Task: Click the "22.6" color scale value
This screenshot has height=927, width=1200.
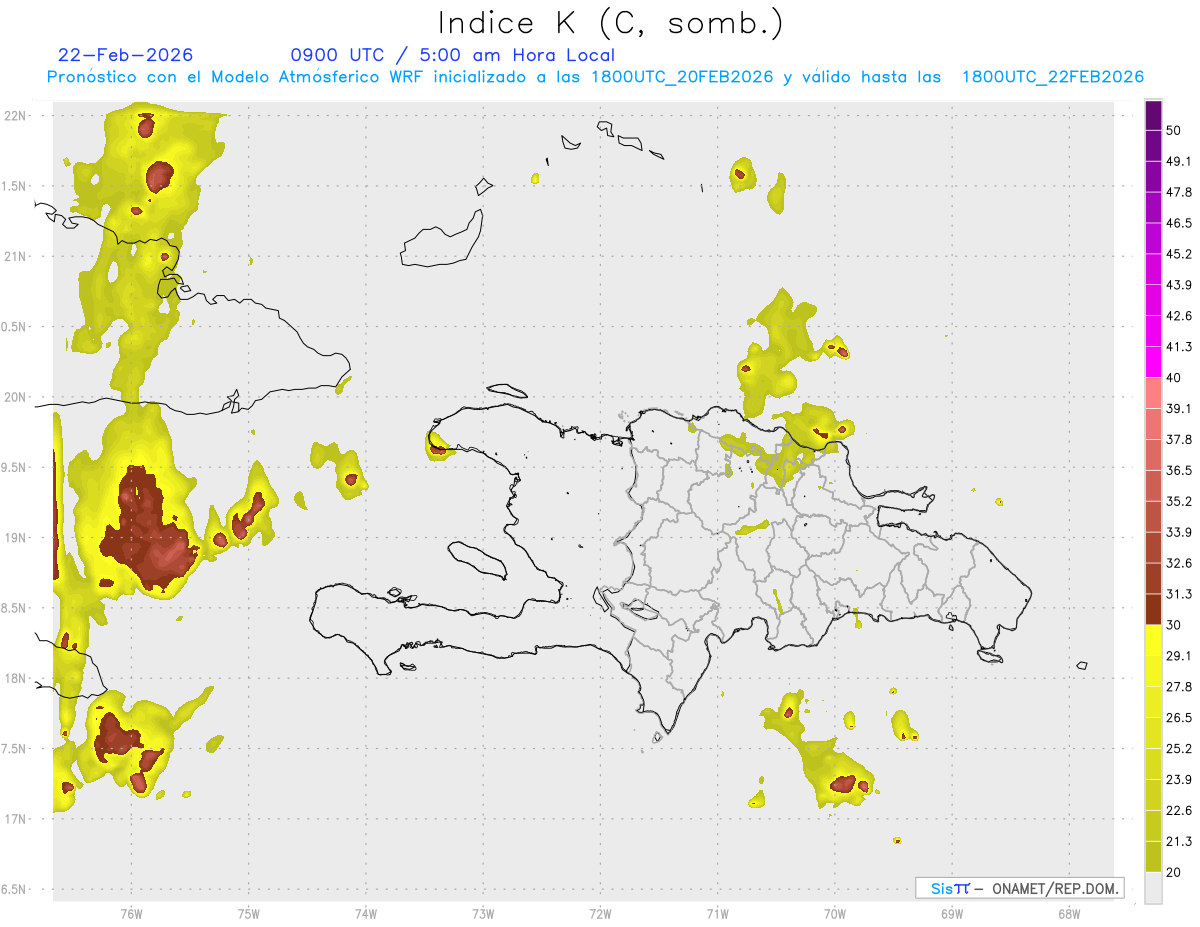Action: click(1179, 811)
